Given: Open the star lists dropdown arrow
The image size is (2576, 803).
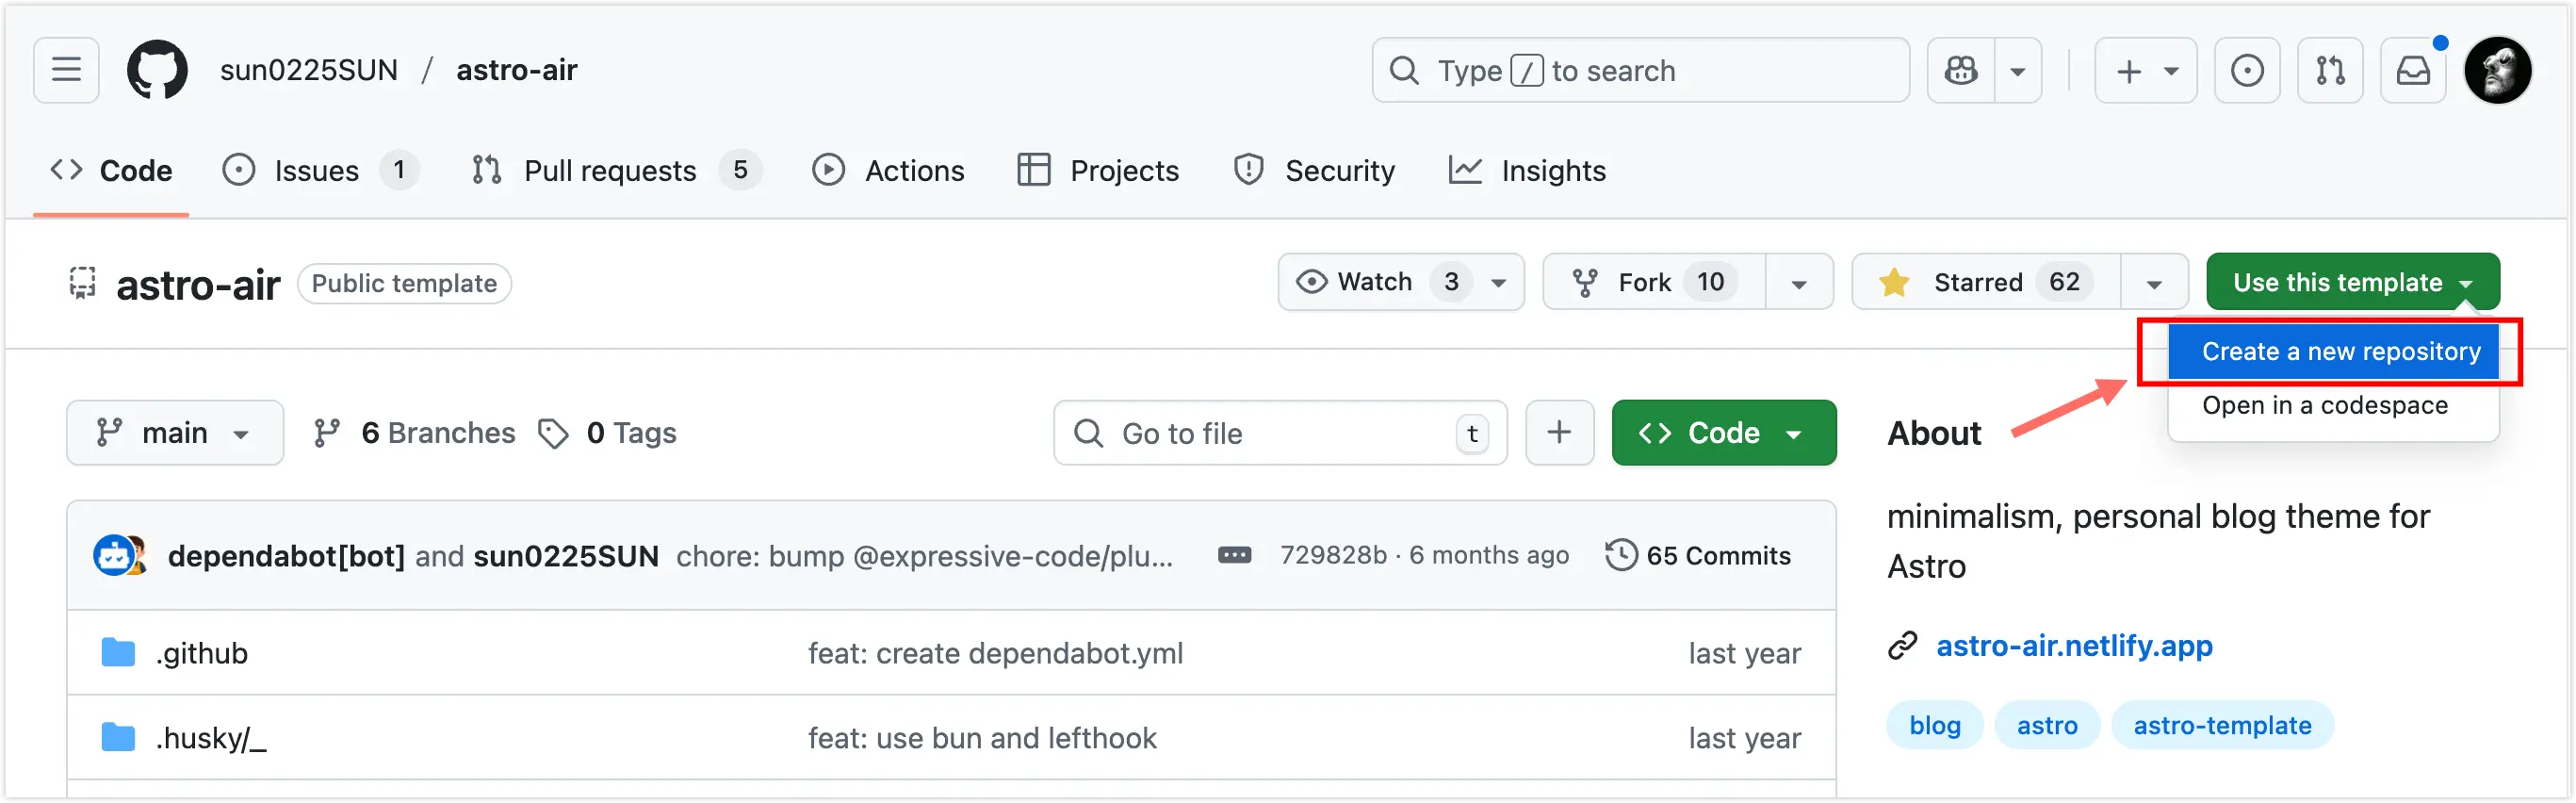Looking at the screenshot, I should pos(2154,283).
